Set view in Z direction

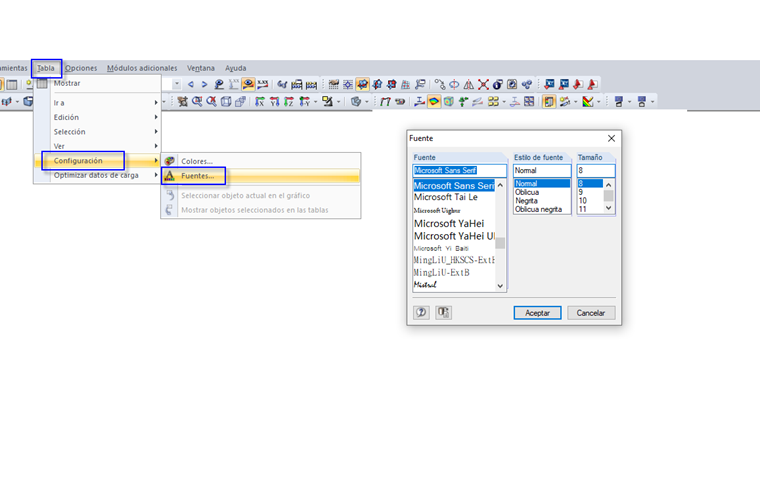(x=289, y=101)
